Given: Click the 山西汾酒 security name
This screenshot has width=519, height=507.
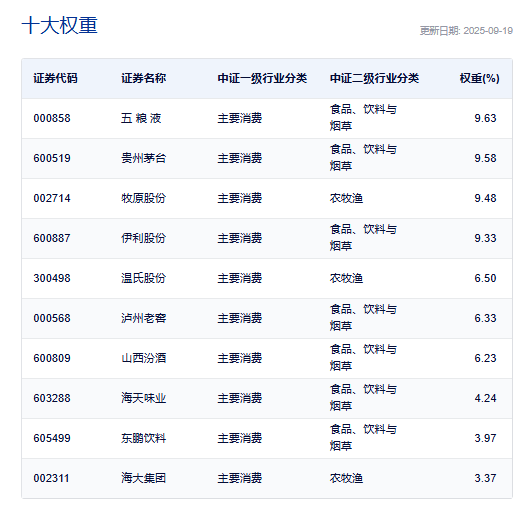Looking at the screenshot, I should click(x=143, y=358).
